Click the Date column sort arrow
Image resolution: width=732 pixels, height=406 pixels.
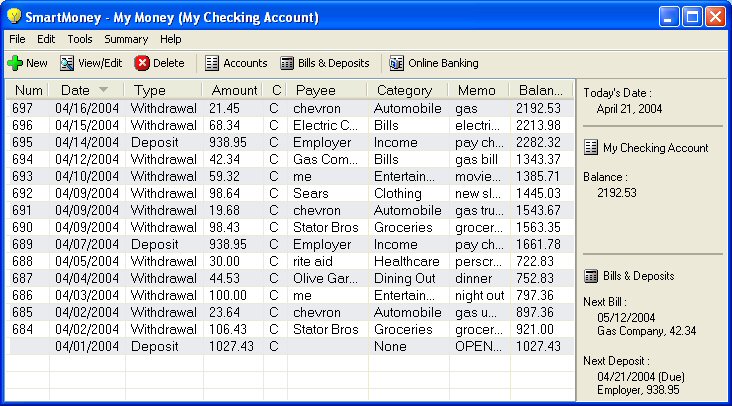coord(104,89)
